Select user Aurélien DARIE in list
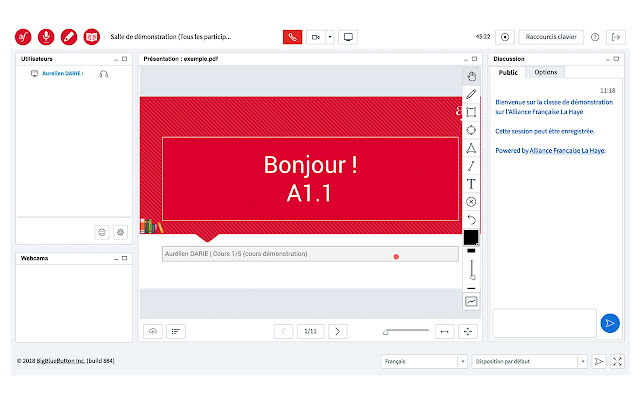 62,73
